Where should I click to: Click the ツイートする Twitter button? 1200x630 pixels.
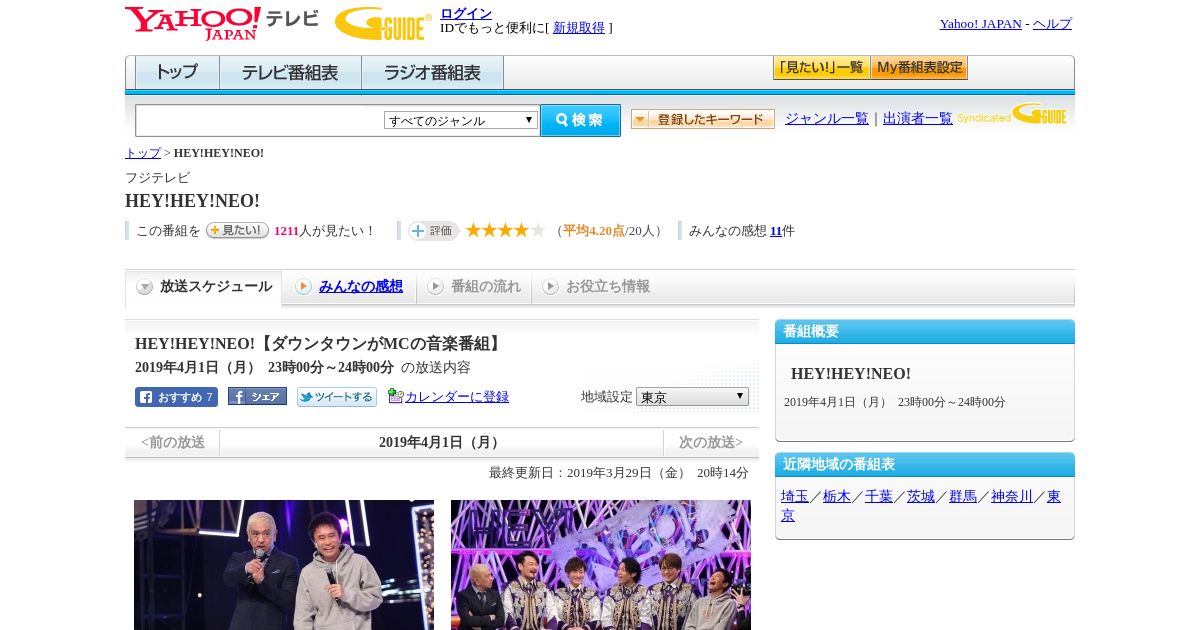(337, 397)
